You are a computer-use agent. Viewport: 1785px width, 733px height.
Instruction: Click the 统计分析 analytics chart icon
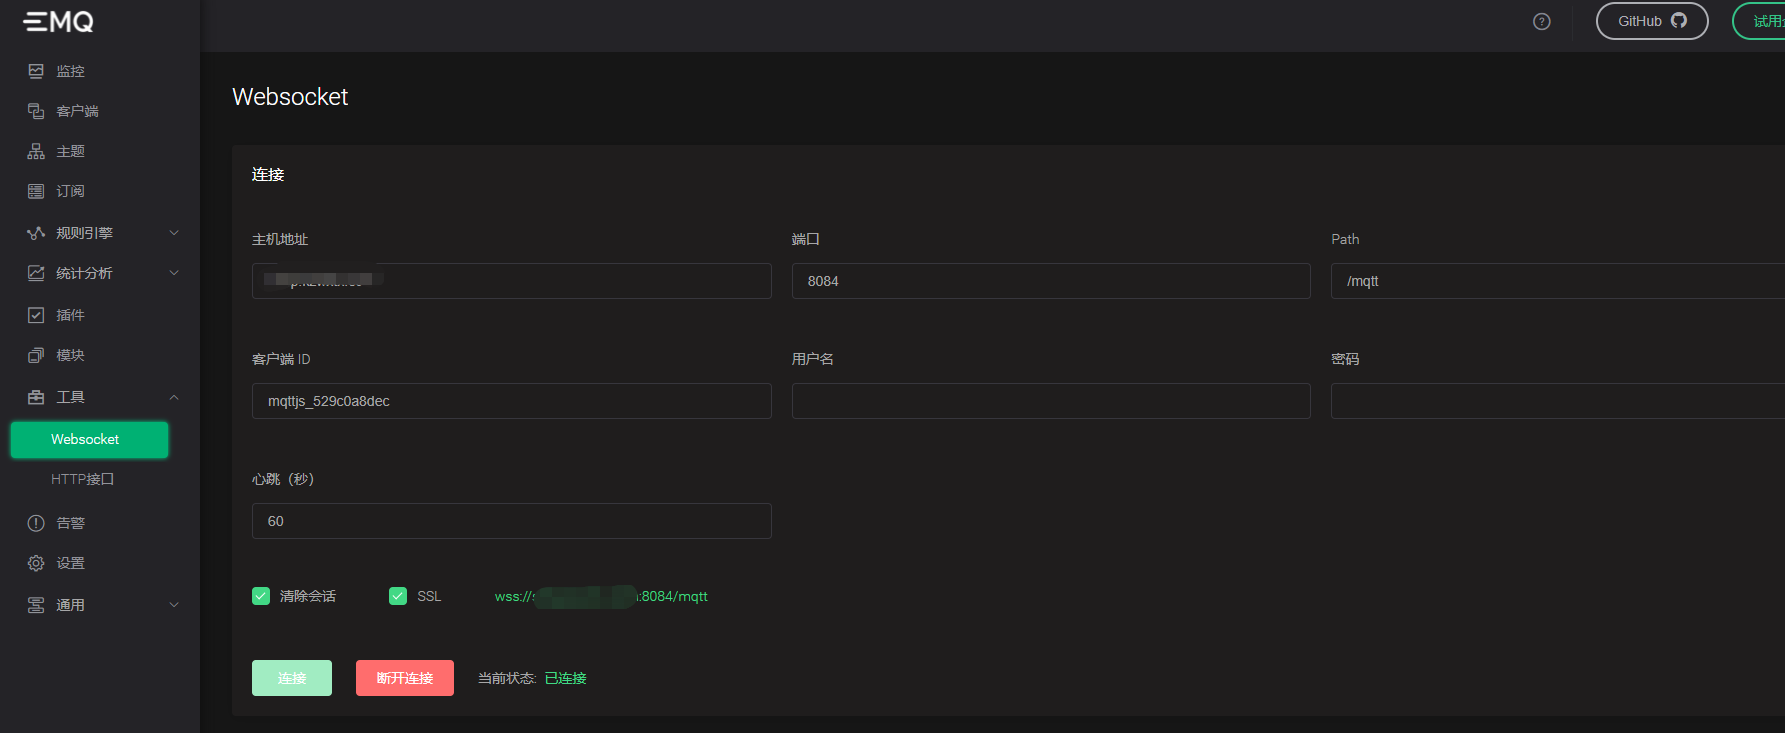click(36, 273)
